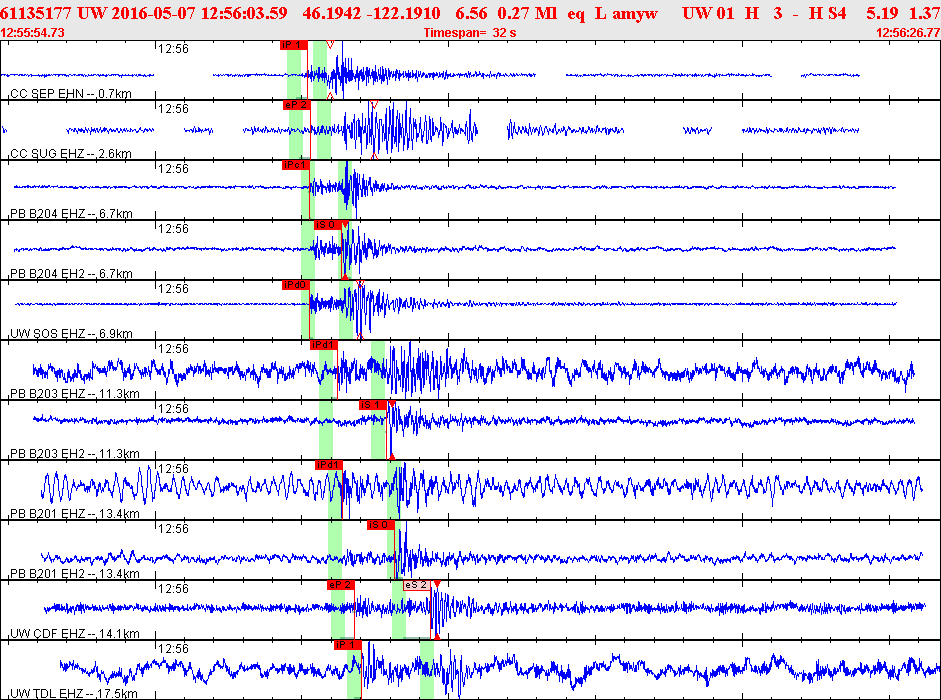Click the origin time 2016-05-07 12:56:03.59

pos(197,13)
